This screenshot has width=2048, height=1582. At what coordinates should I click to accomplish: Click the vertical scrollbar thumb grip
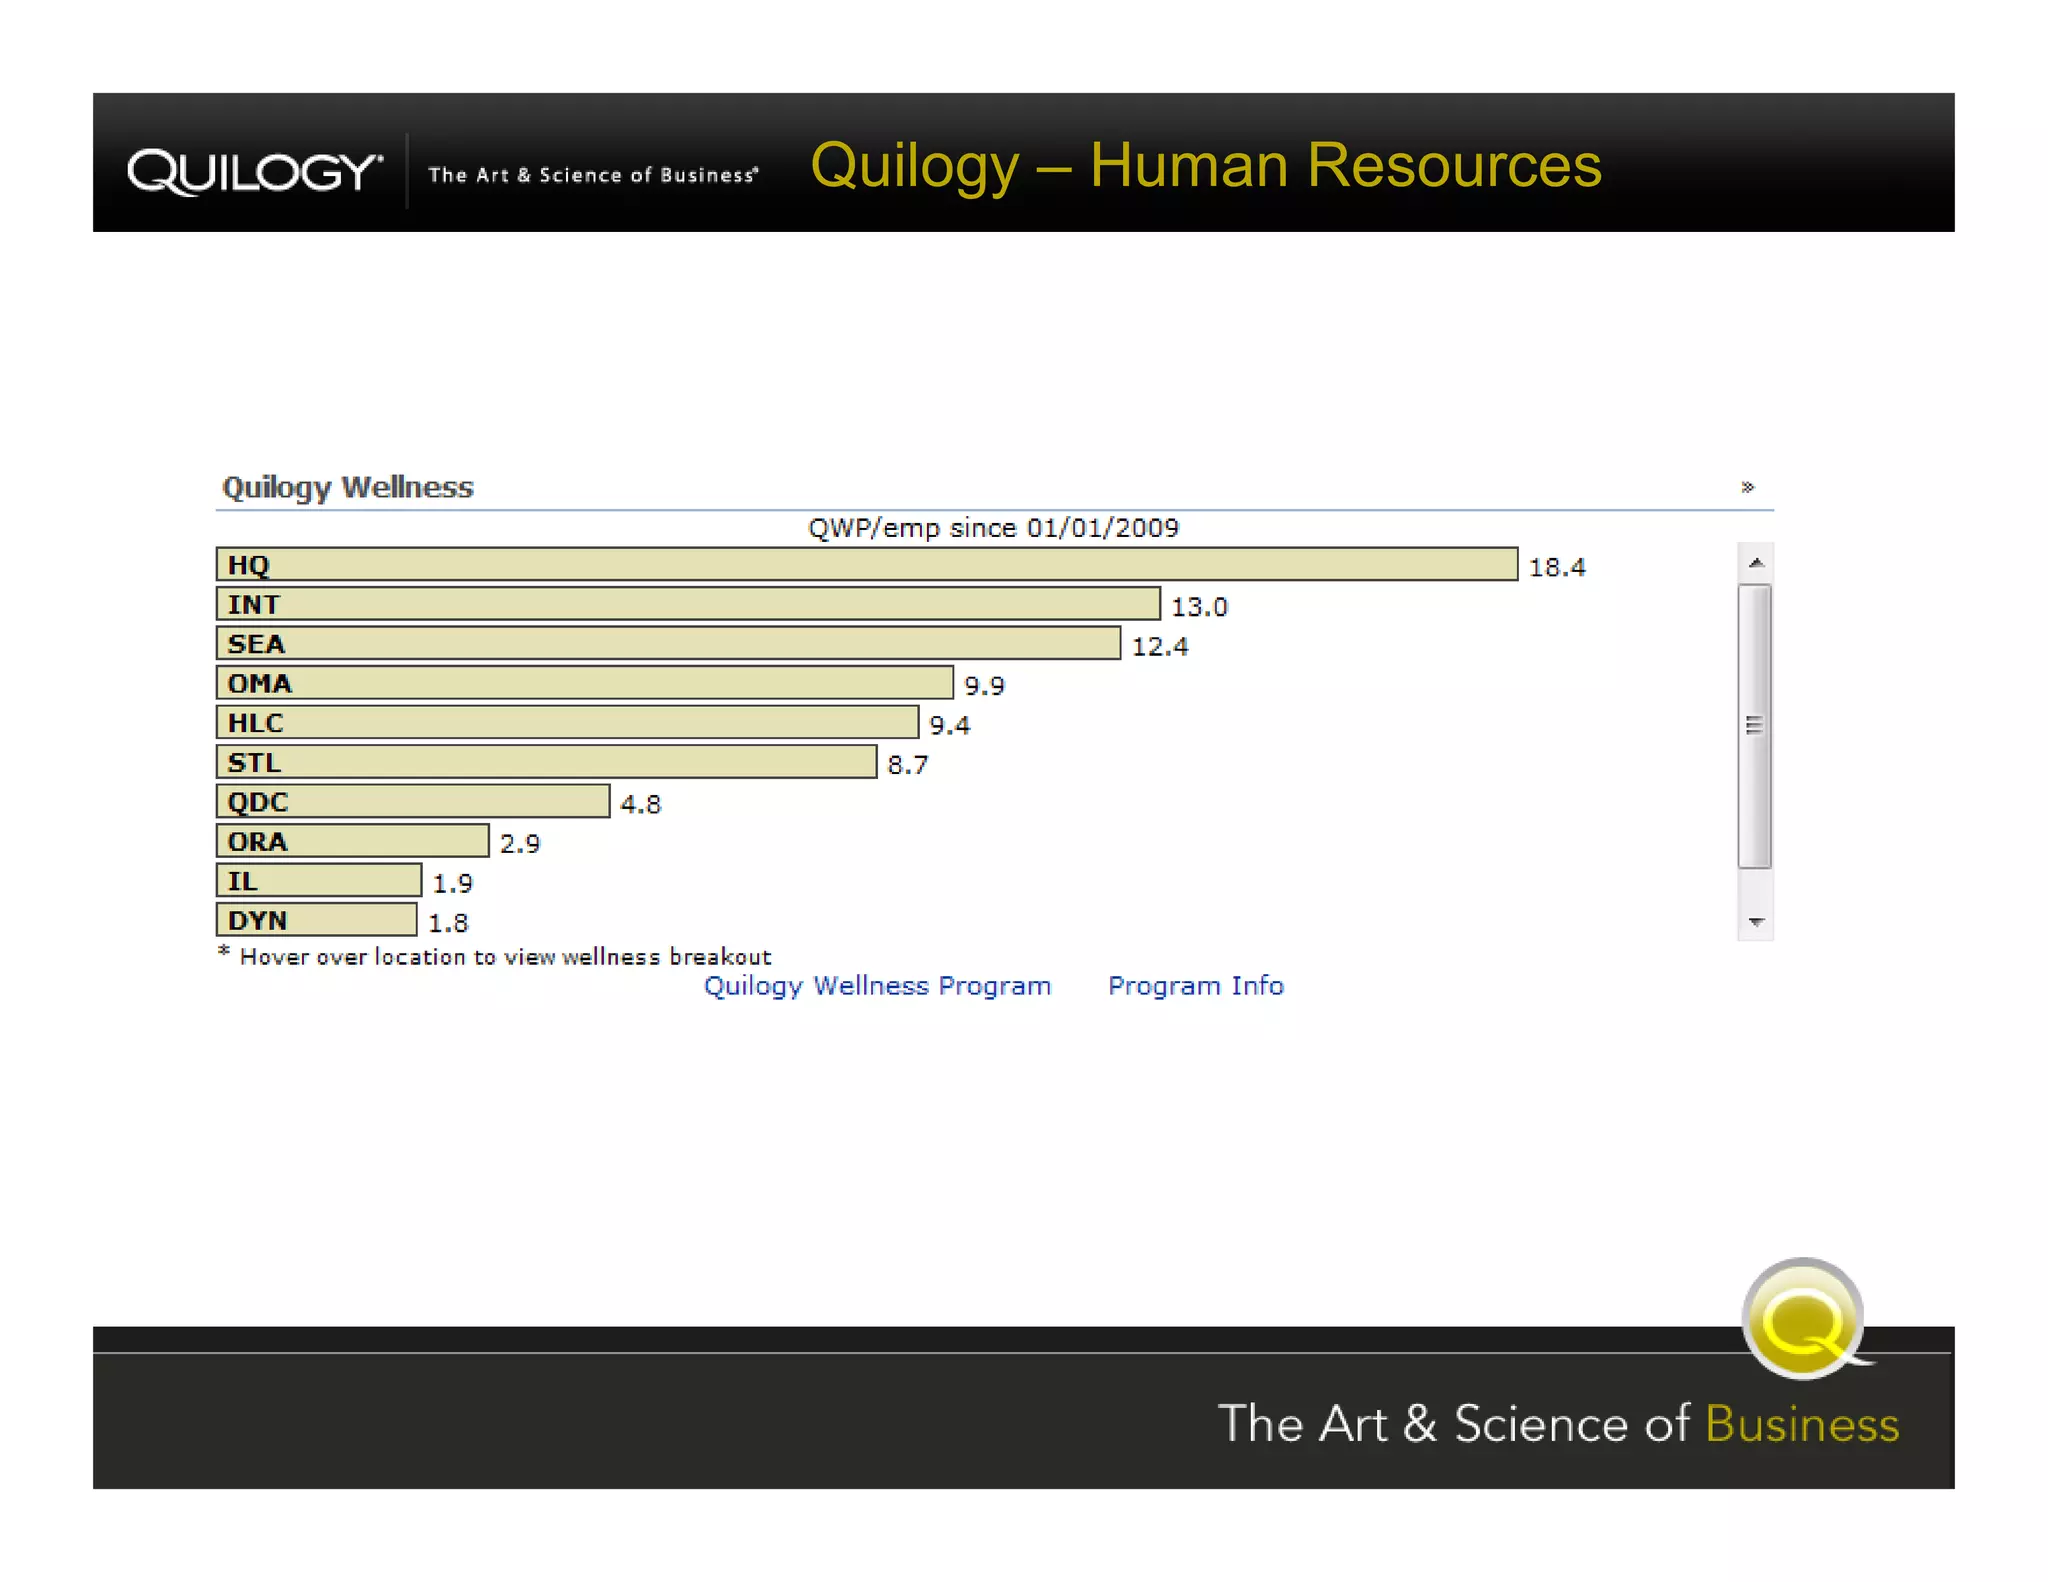[1754, 726]
